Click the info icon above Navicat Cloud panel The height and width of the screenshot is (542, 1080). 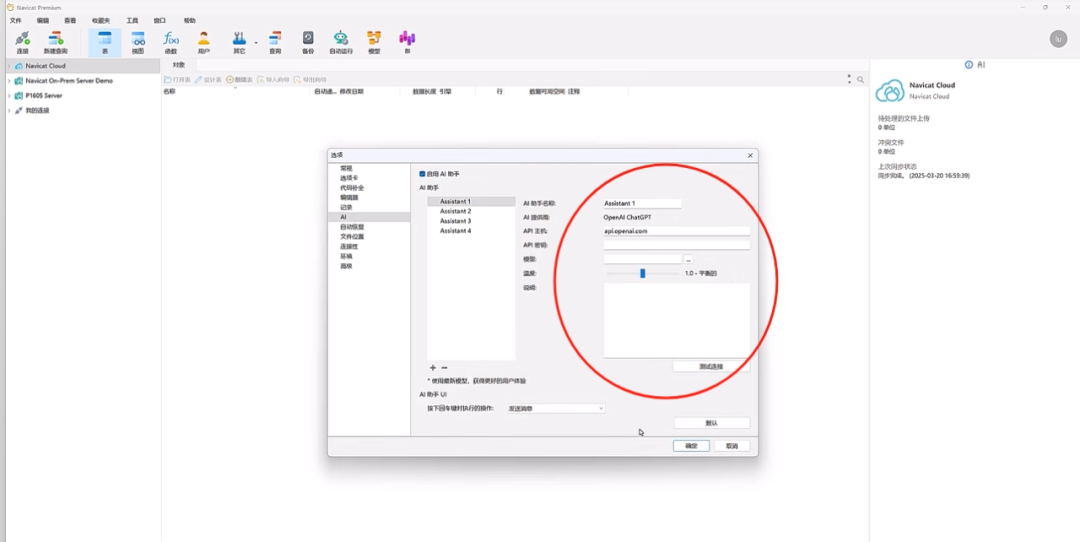[969, 65]
